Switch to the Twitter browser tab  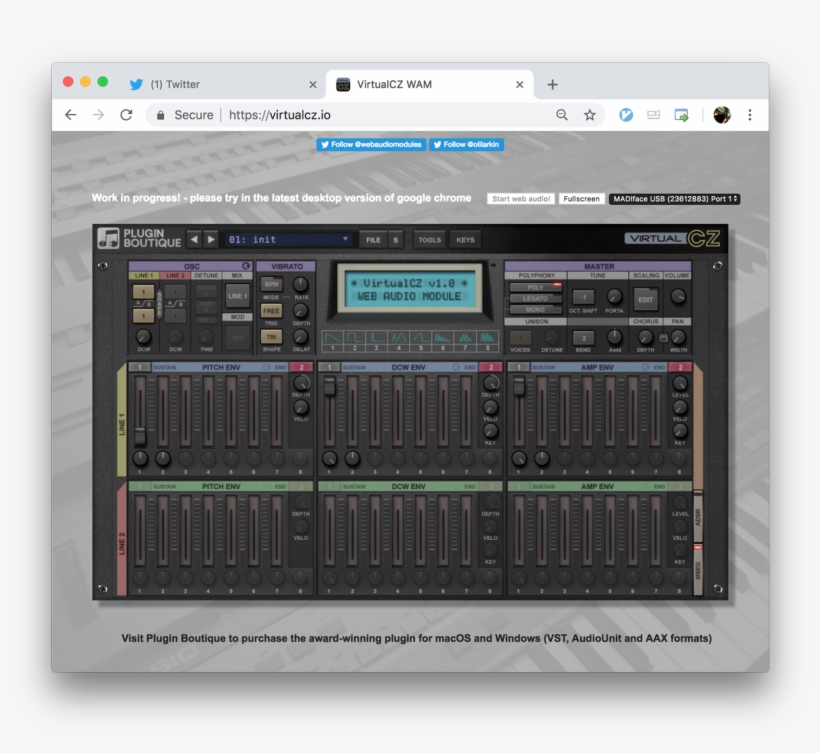(x=215, y=85)
